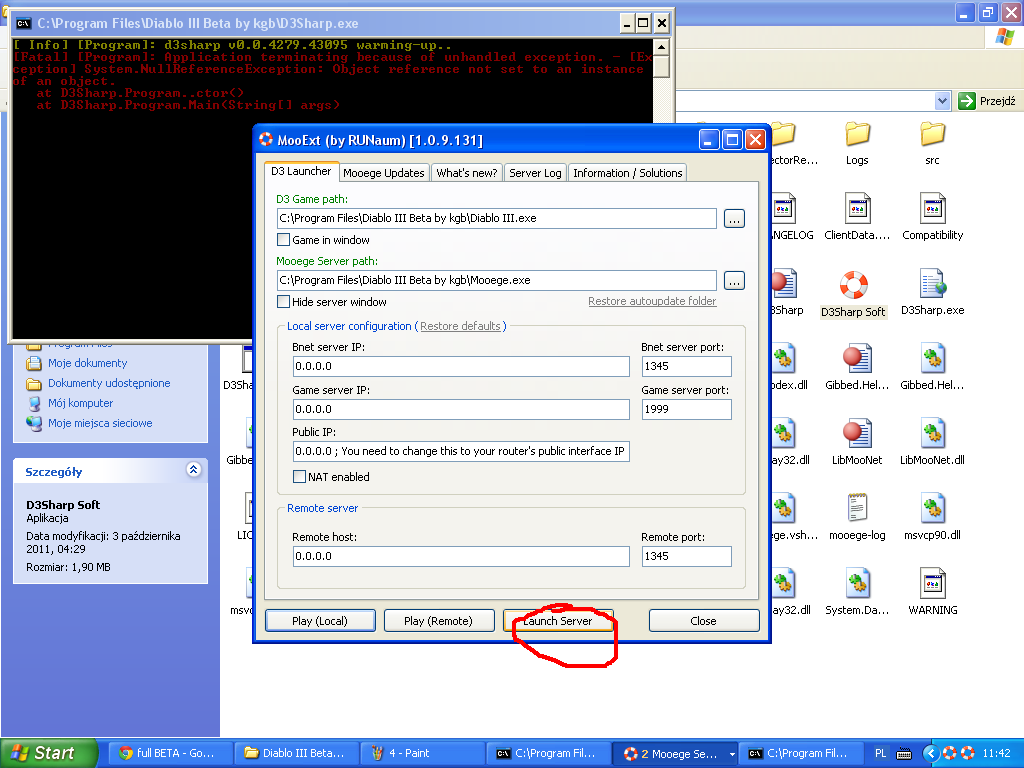Viewport: 1024px width, 768px height.
Task: Switch to full BETA Chrome taskbar item
Action: [170, 753]
